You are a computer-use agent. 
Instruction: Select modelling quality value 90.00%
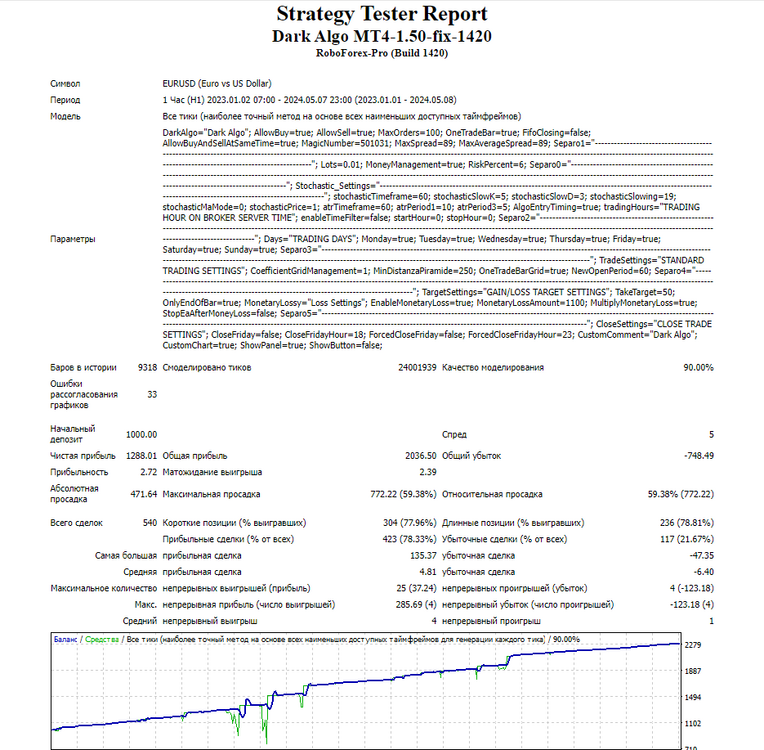click(x=698, y=367)
